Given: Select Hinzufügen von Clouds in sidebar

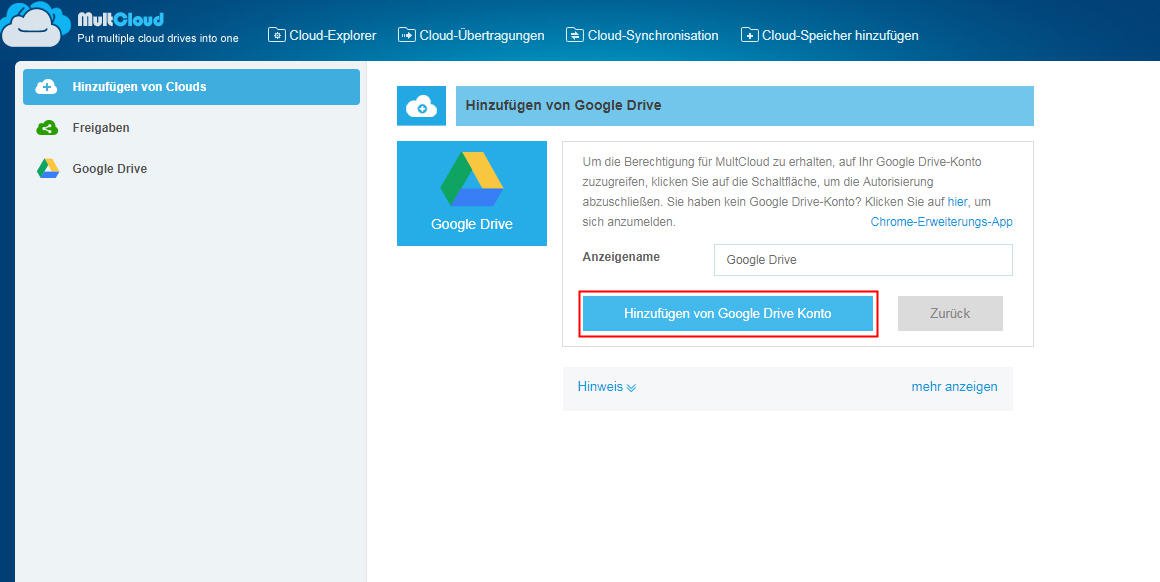Looking at the screenshot, I should point(192,87).
